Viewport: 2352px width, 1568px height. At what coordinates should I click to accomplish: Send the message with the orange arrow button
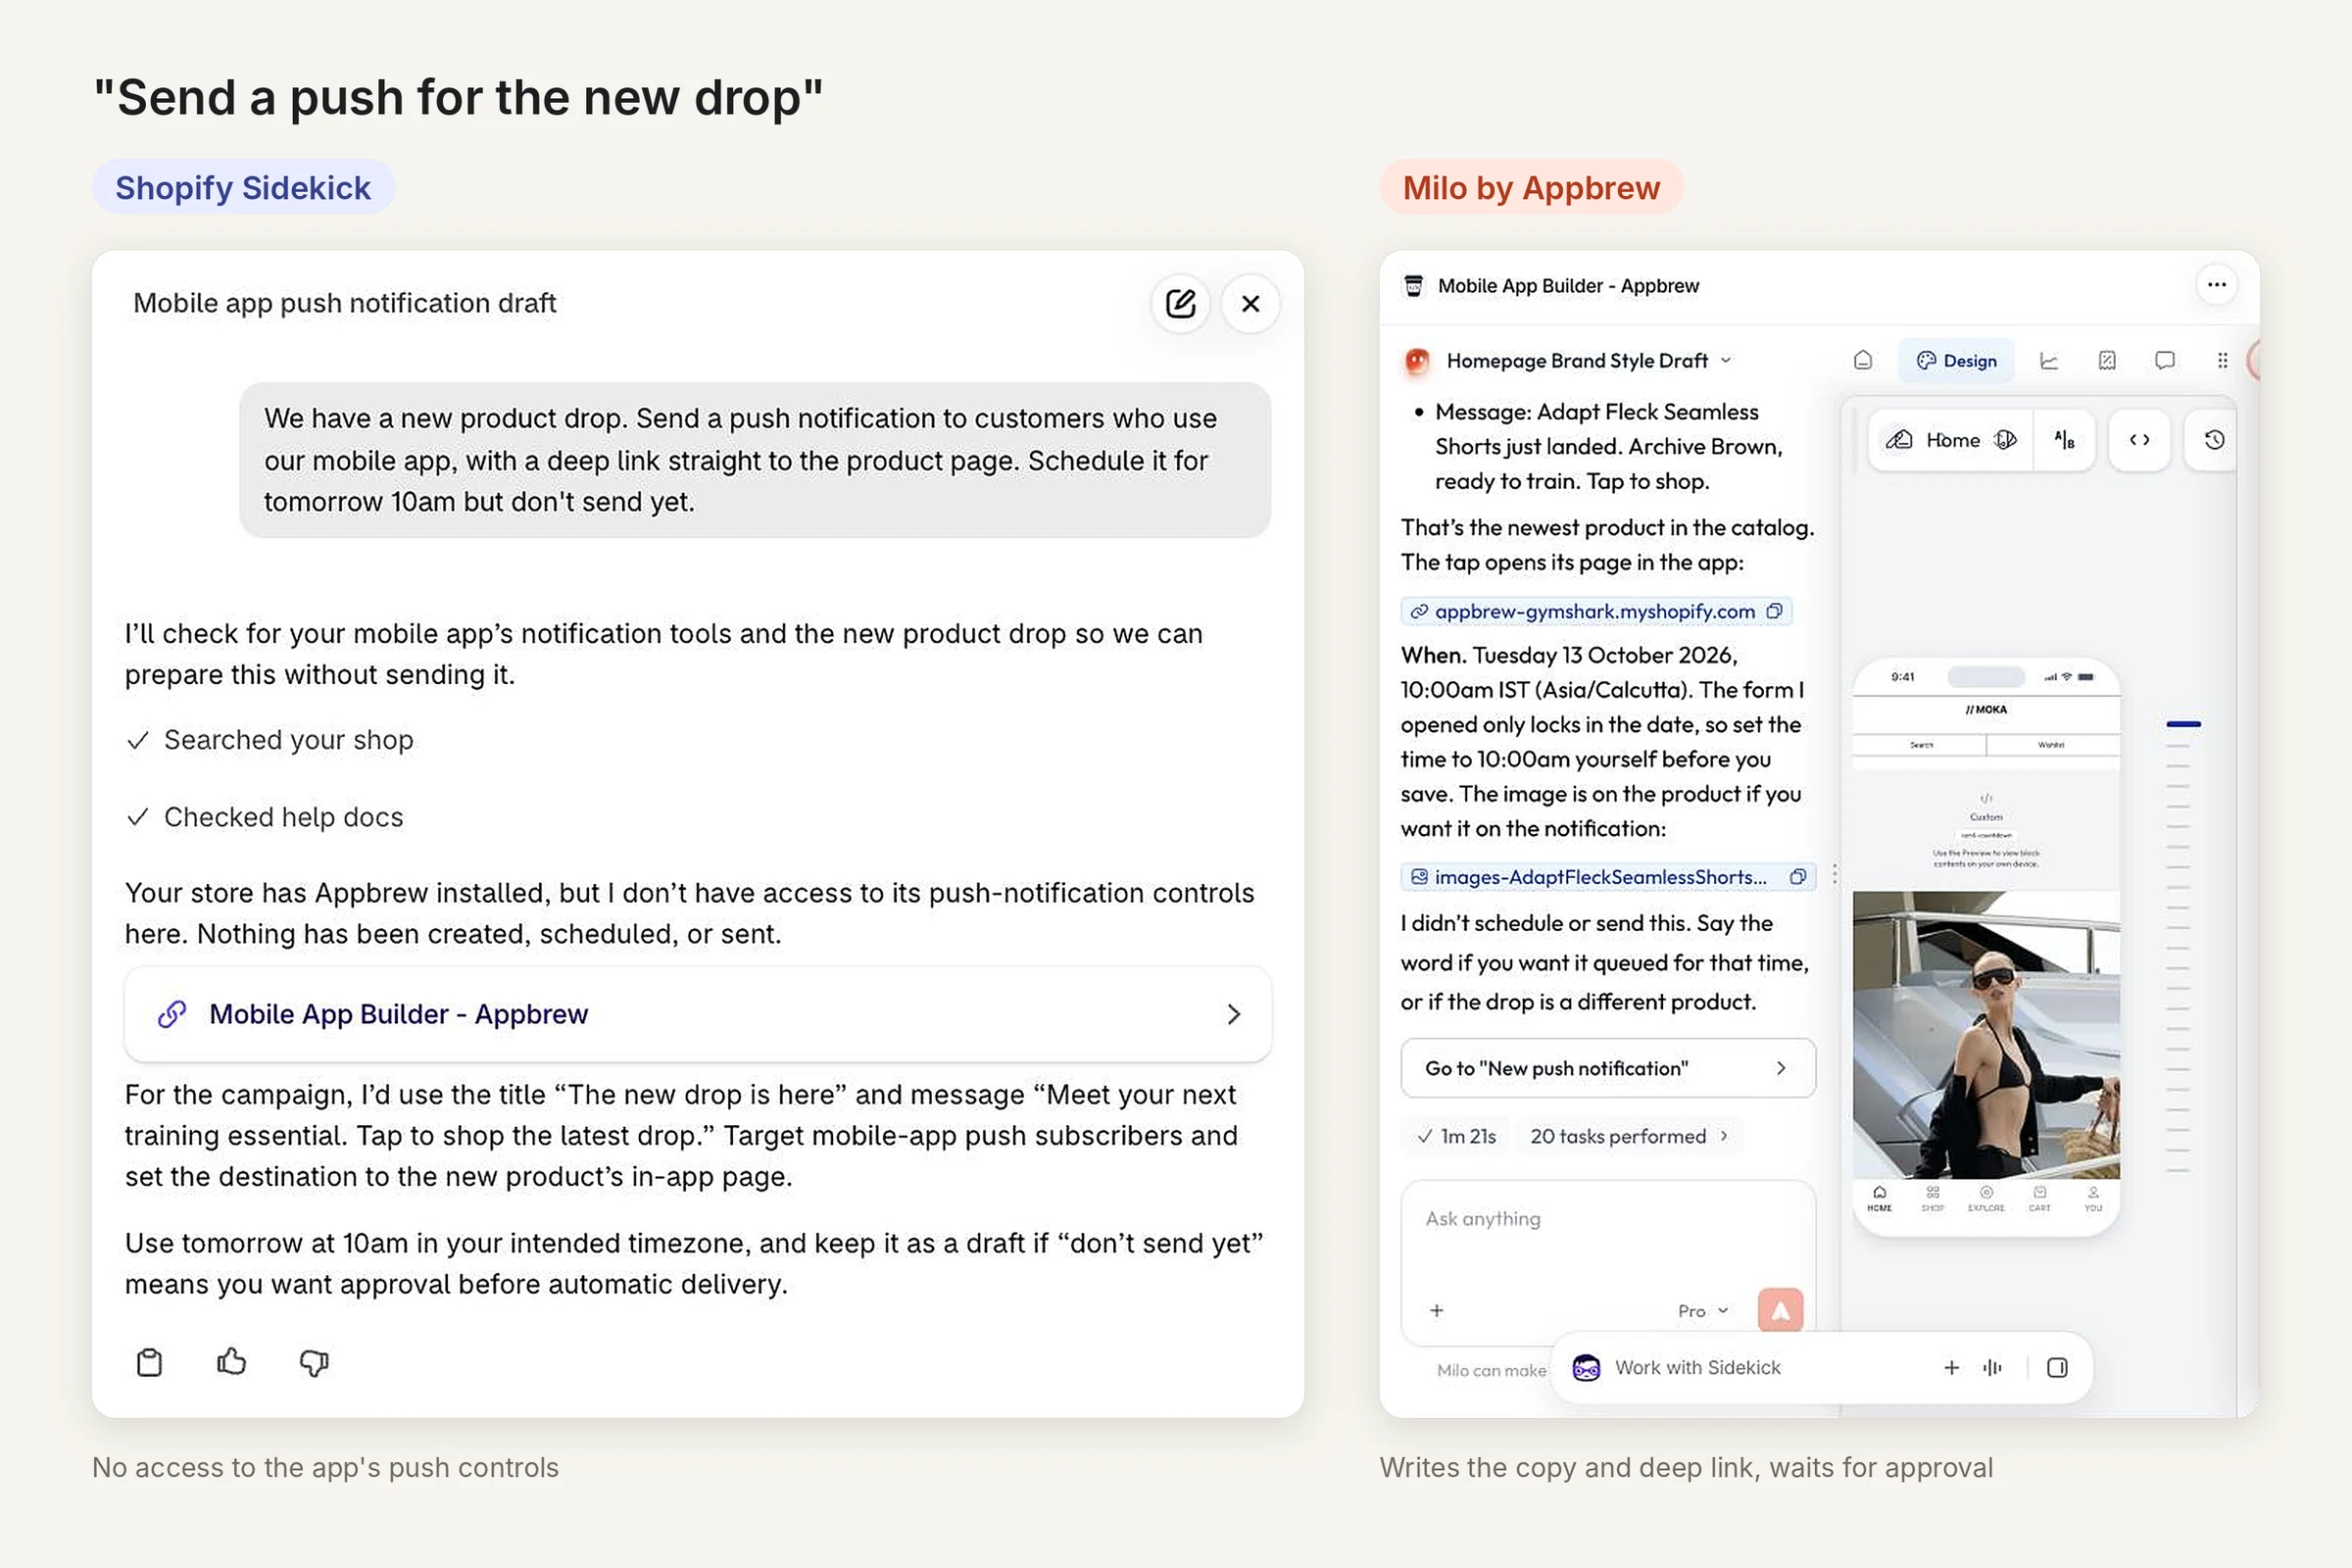[1780, 1311]
